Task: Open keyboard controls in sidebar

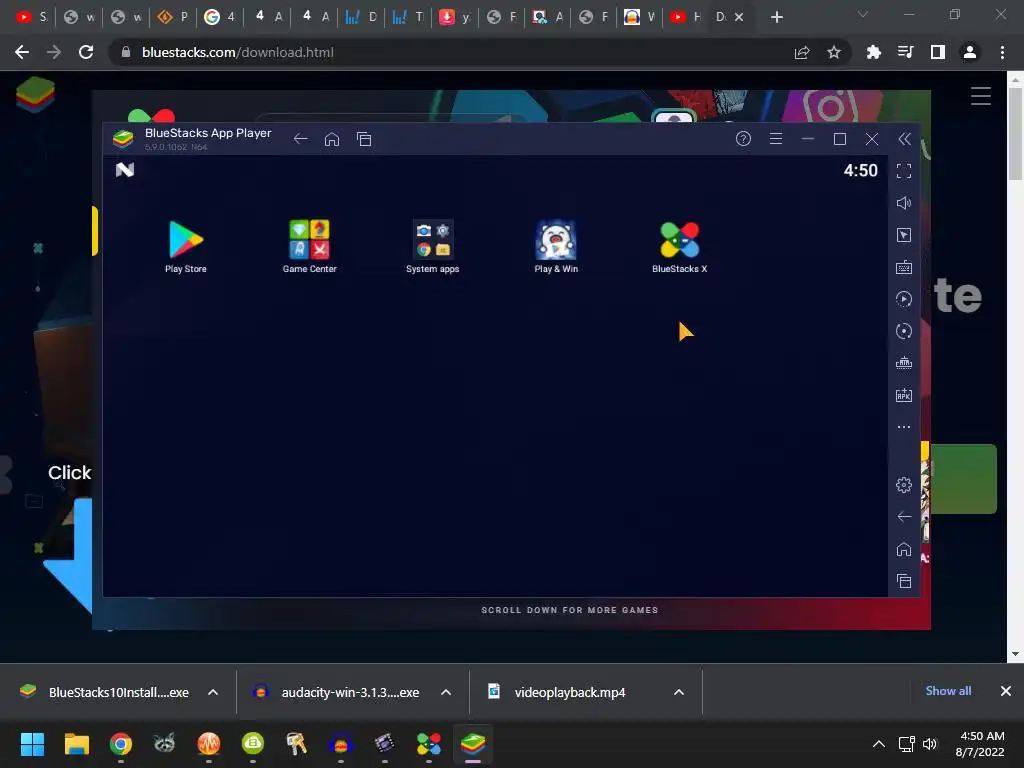Action: 904,267
